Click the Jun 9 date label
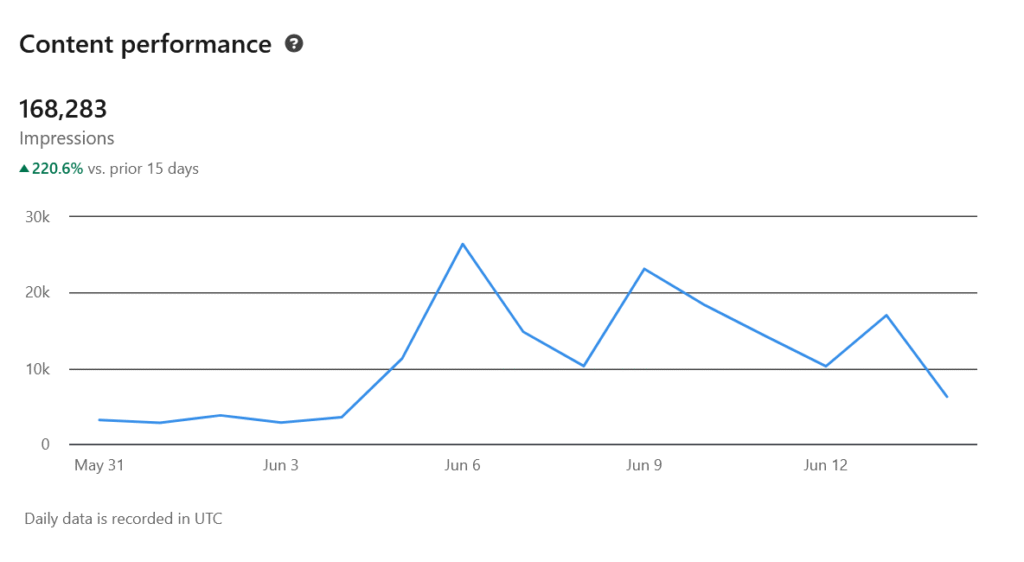This screenshot has width=1024, height=562. pos(644,466)
